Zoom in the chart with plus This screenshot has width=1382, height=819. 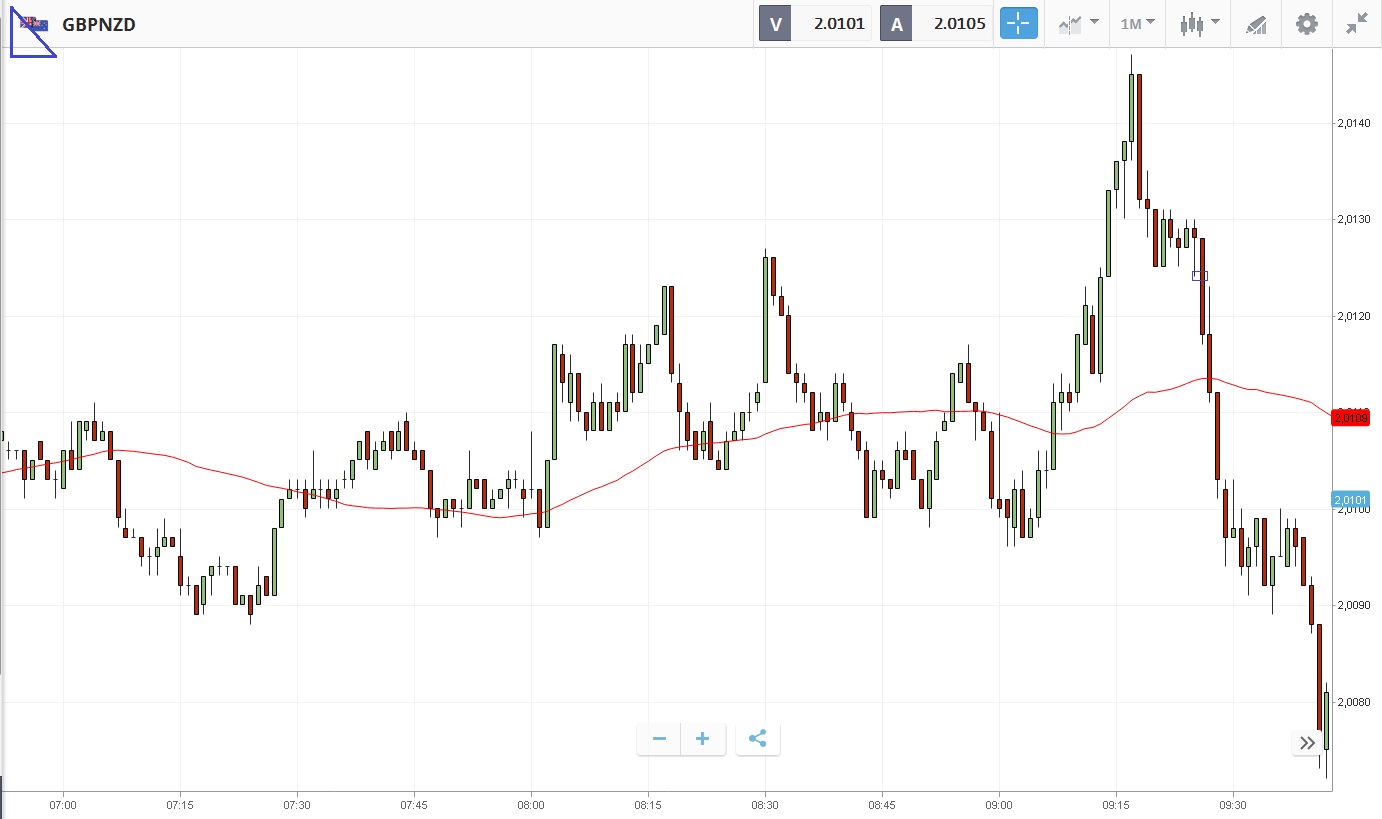pyautogui.click(x=703, y=739)
